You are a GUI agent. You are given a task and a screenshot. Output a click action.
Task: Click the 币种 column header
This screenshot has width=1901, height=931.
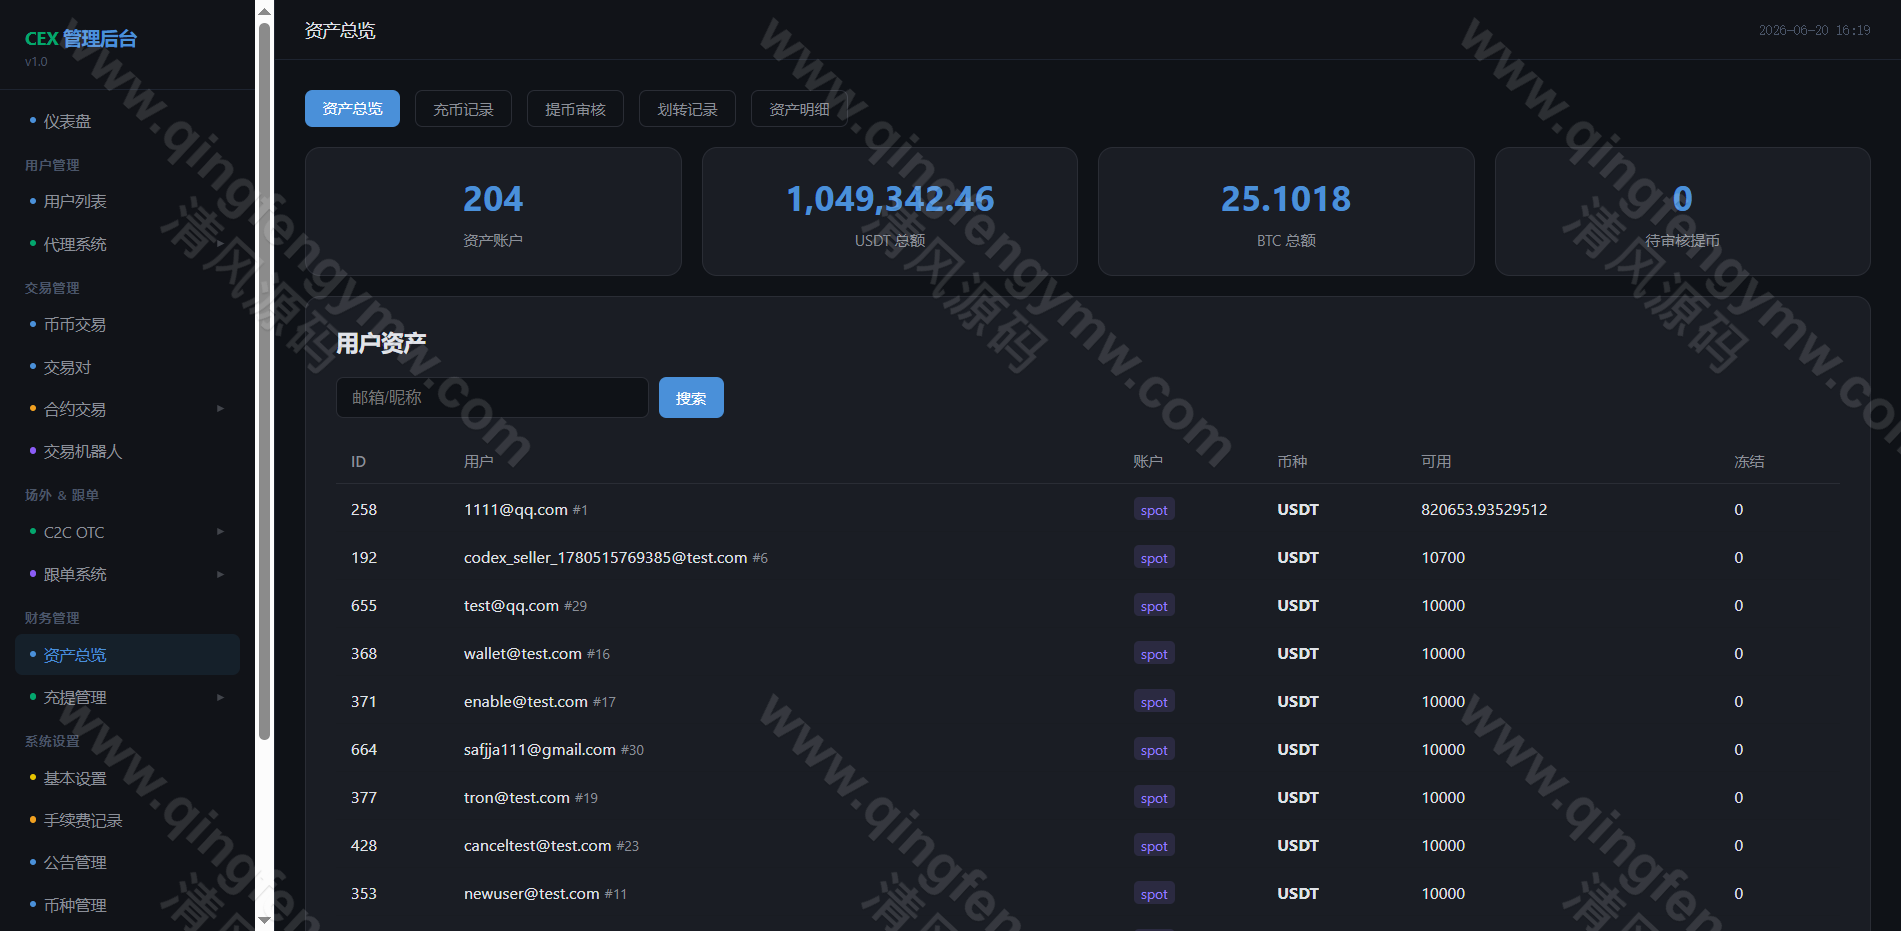1292,462
